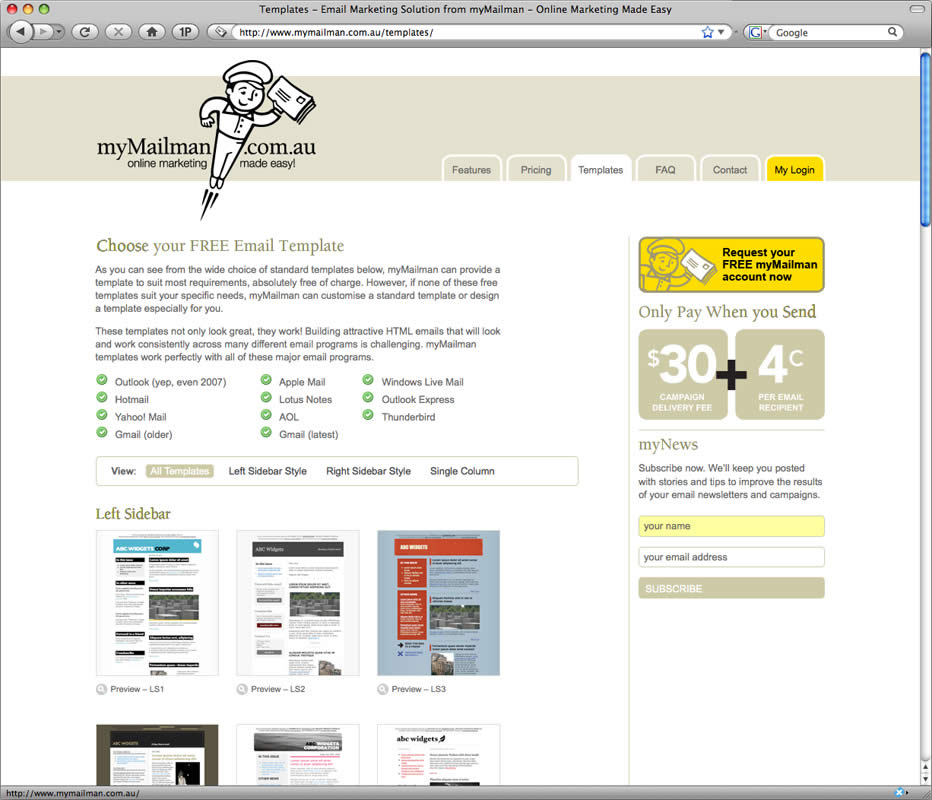Image resolution: width=932 pixels, height=800 pixels.
Task: Run search with the magnifier icon
Action: click(892, 32)
